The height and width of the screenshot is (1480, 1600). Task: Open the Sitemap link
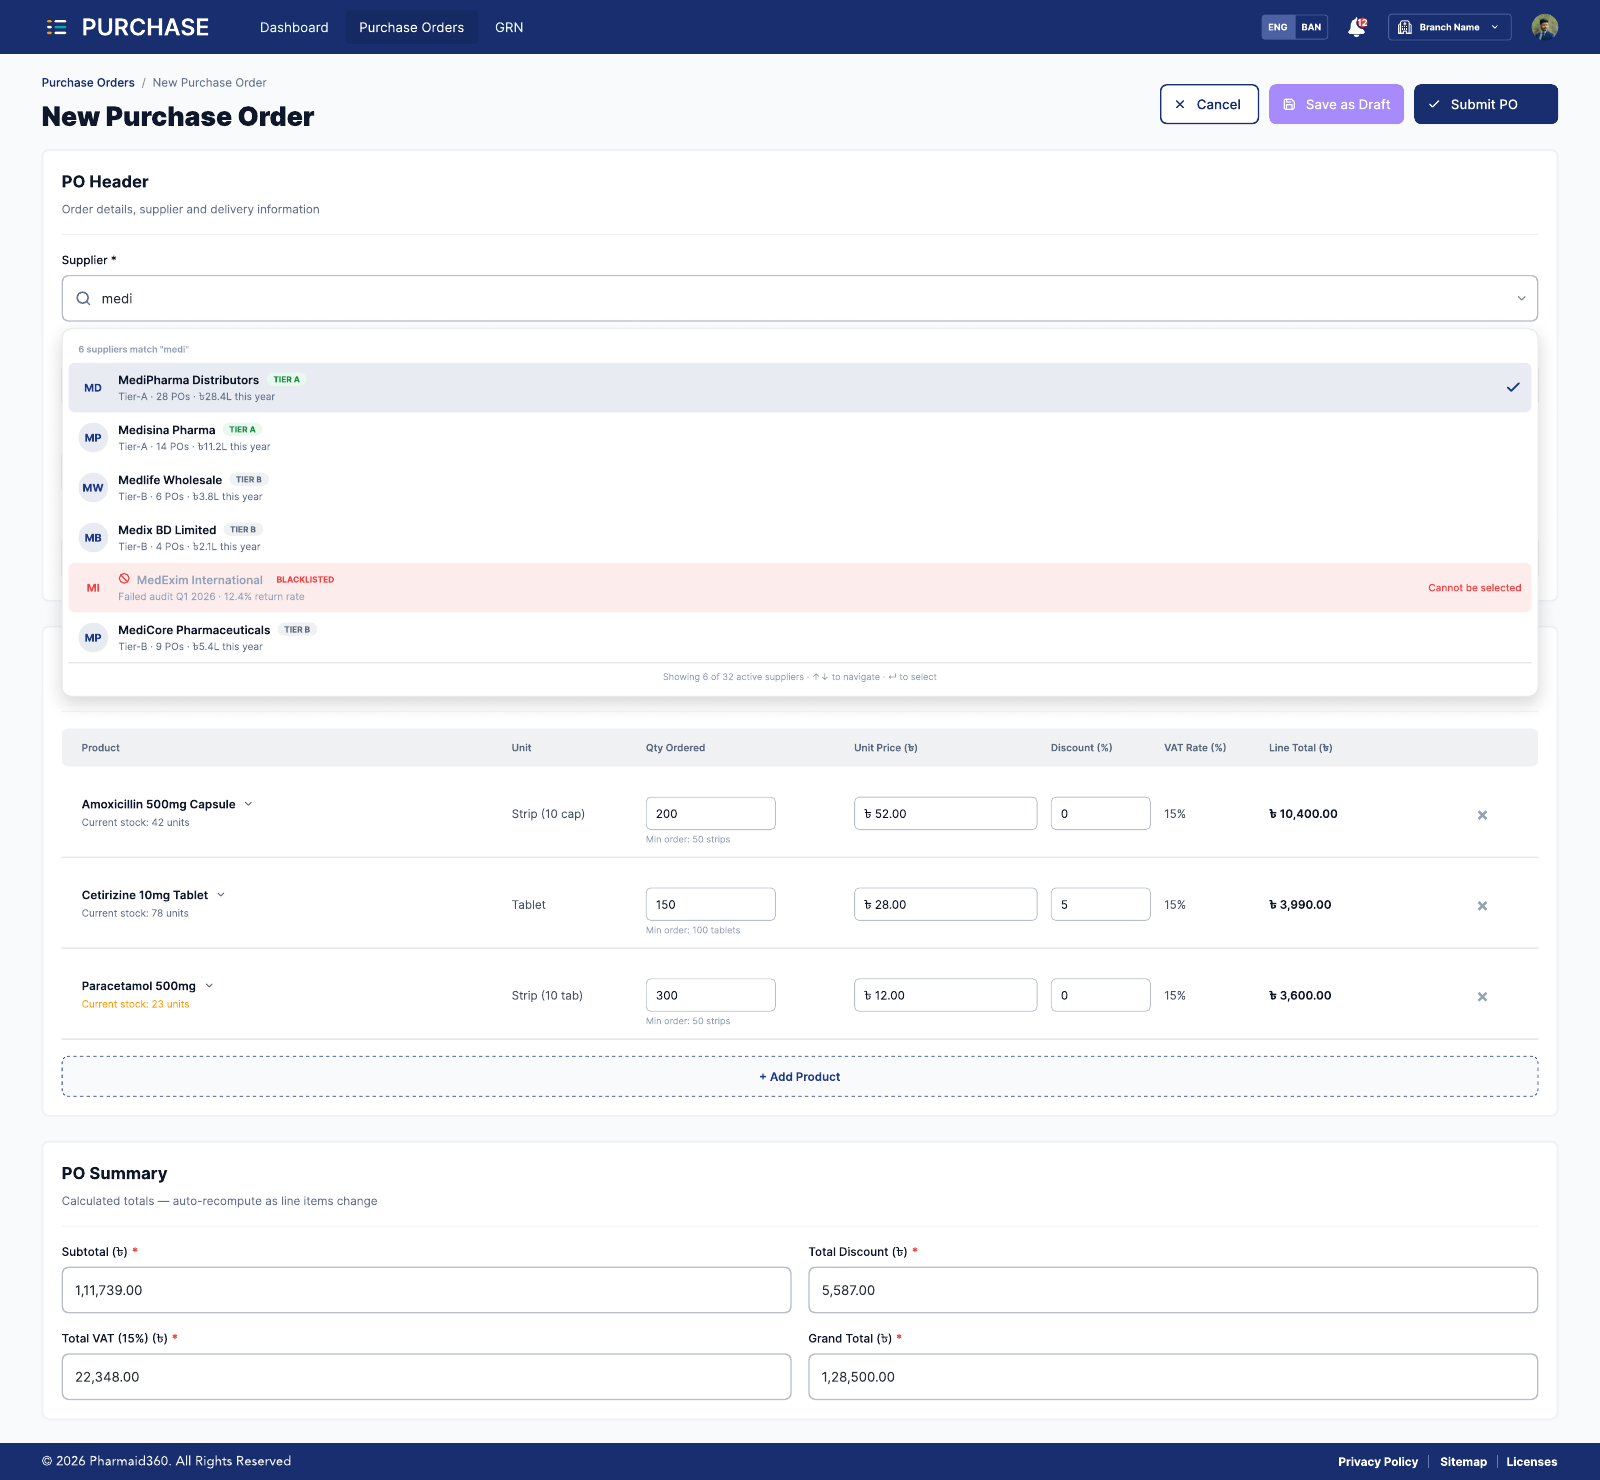point(1463,1462)
